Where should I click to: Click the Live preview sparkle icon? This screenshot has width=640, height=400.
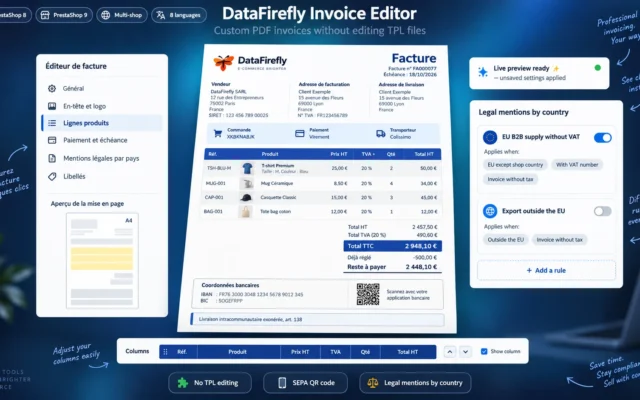pyautogui.click(x=483, y=72)
